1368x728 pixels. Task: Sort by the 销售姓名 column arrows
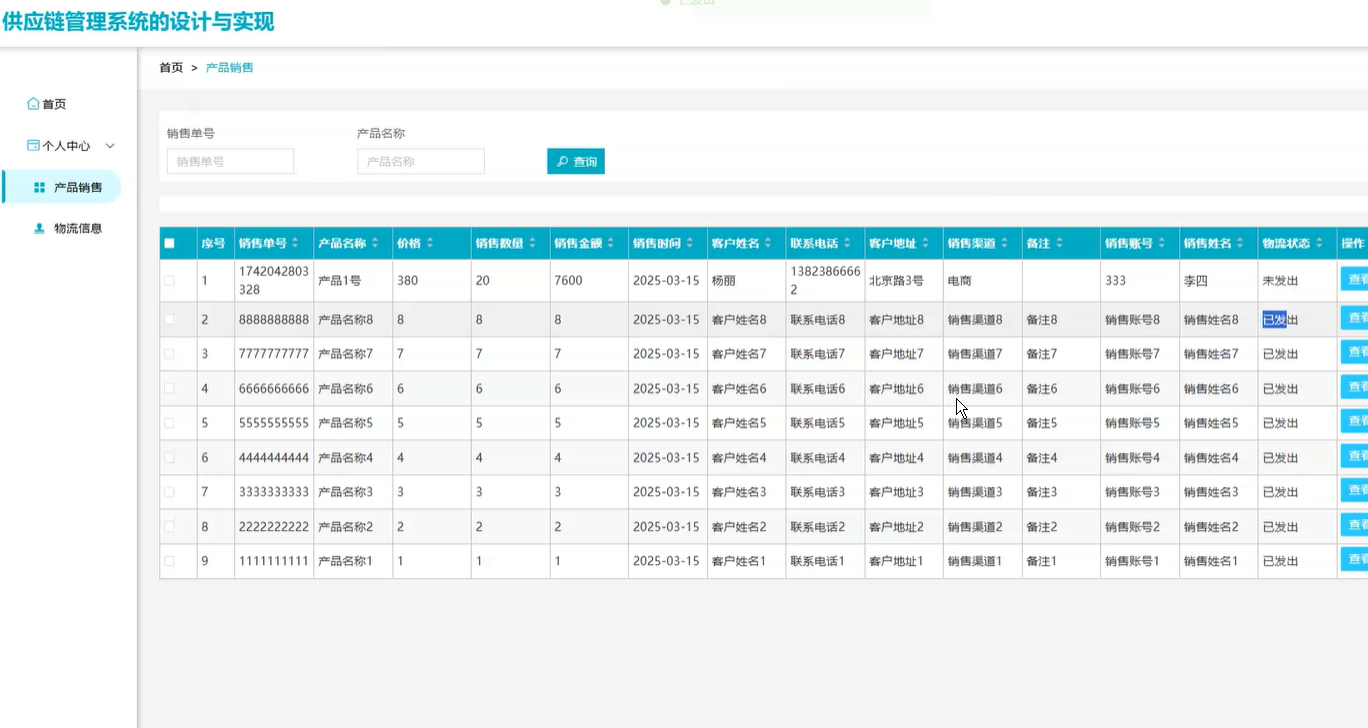[1241, 243]
